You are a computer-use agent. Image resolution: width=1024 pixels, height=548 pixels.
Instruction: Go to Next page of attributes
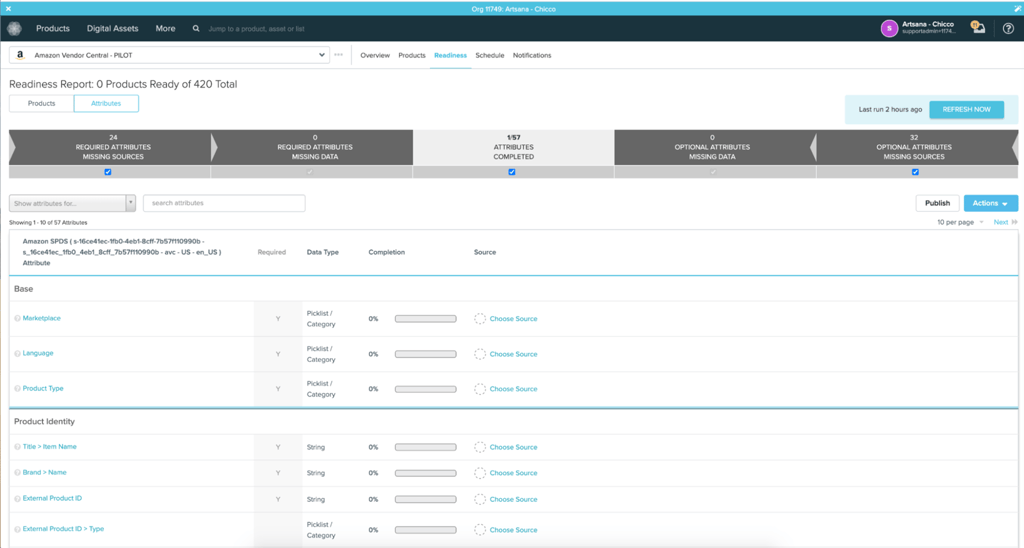[1000, 222]
